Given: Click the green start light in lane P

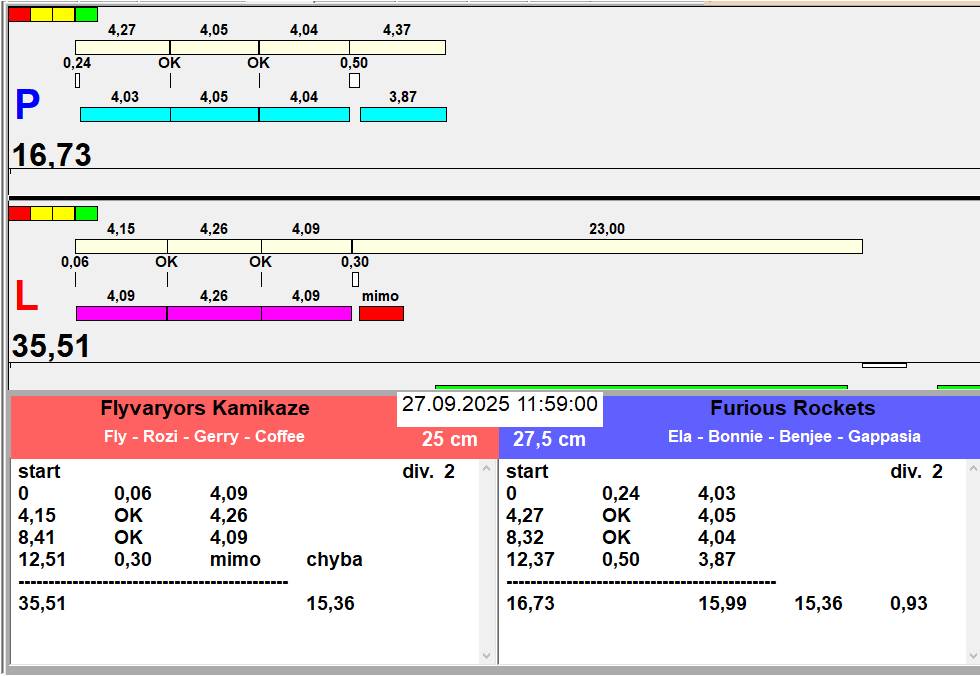Looking at the screenshot, I should pos(86,14).
